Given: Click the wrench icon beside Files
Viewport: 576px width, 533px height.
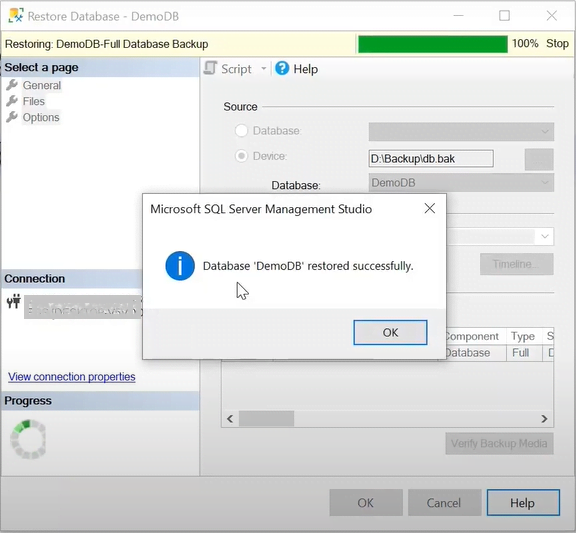Looking at the screenshot, I should click(12, 101).
